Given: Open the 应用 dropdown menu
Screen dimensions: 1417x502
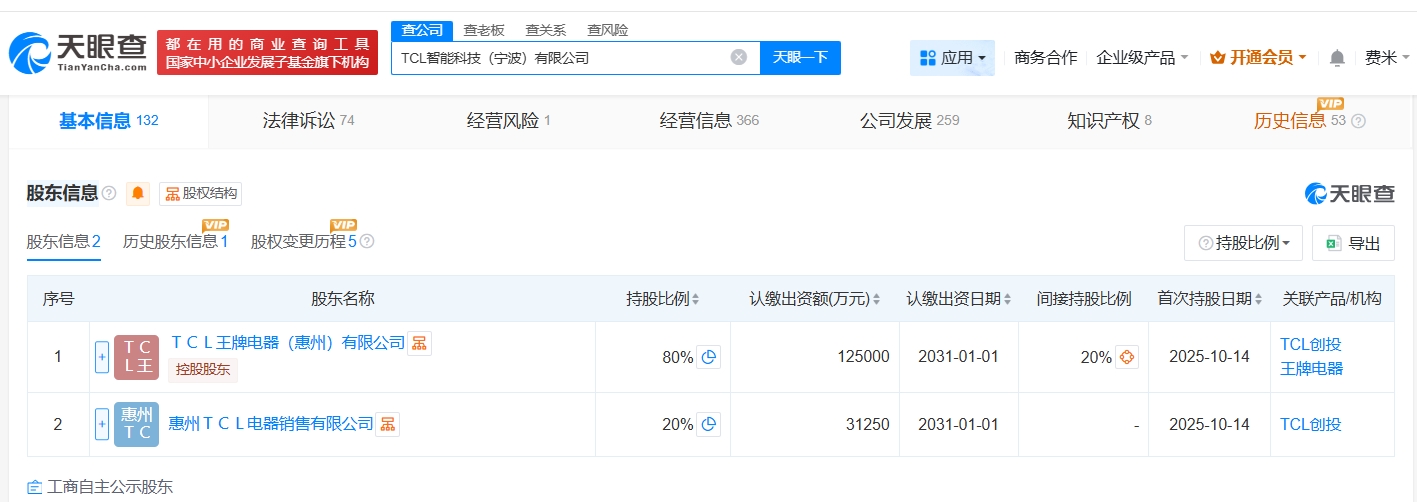Looking at the screenshot, I should point(952,58).
